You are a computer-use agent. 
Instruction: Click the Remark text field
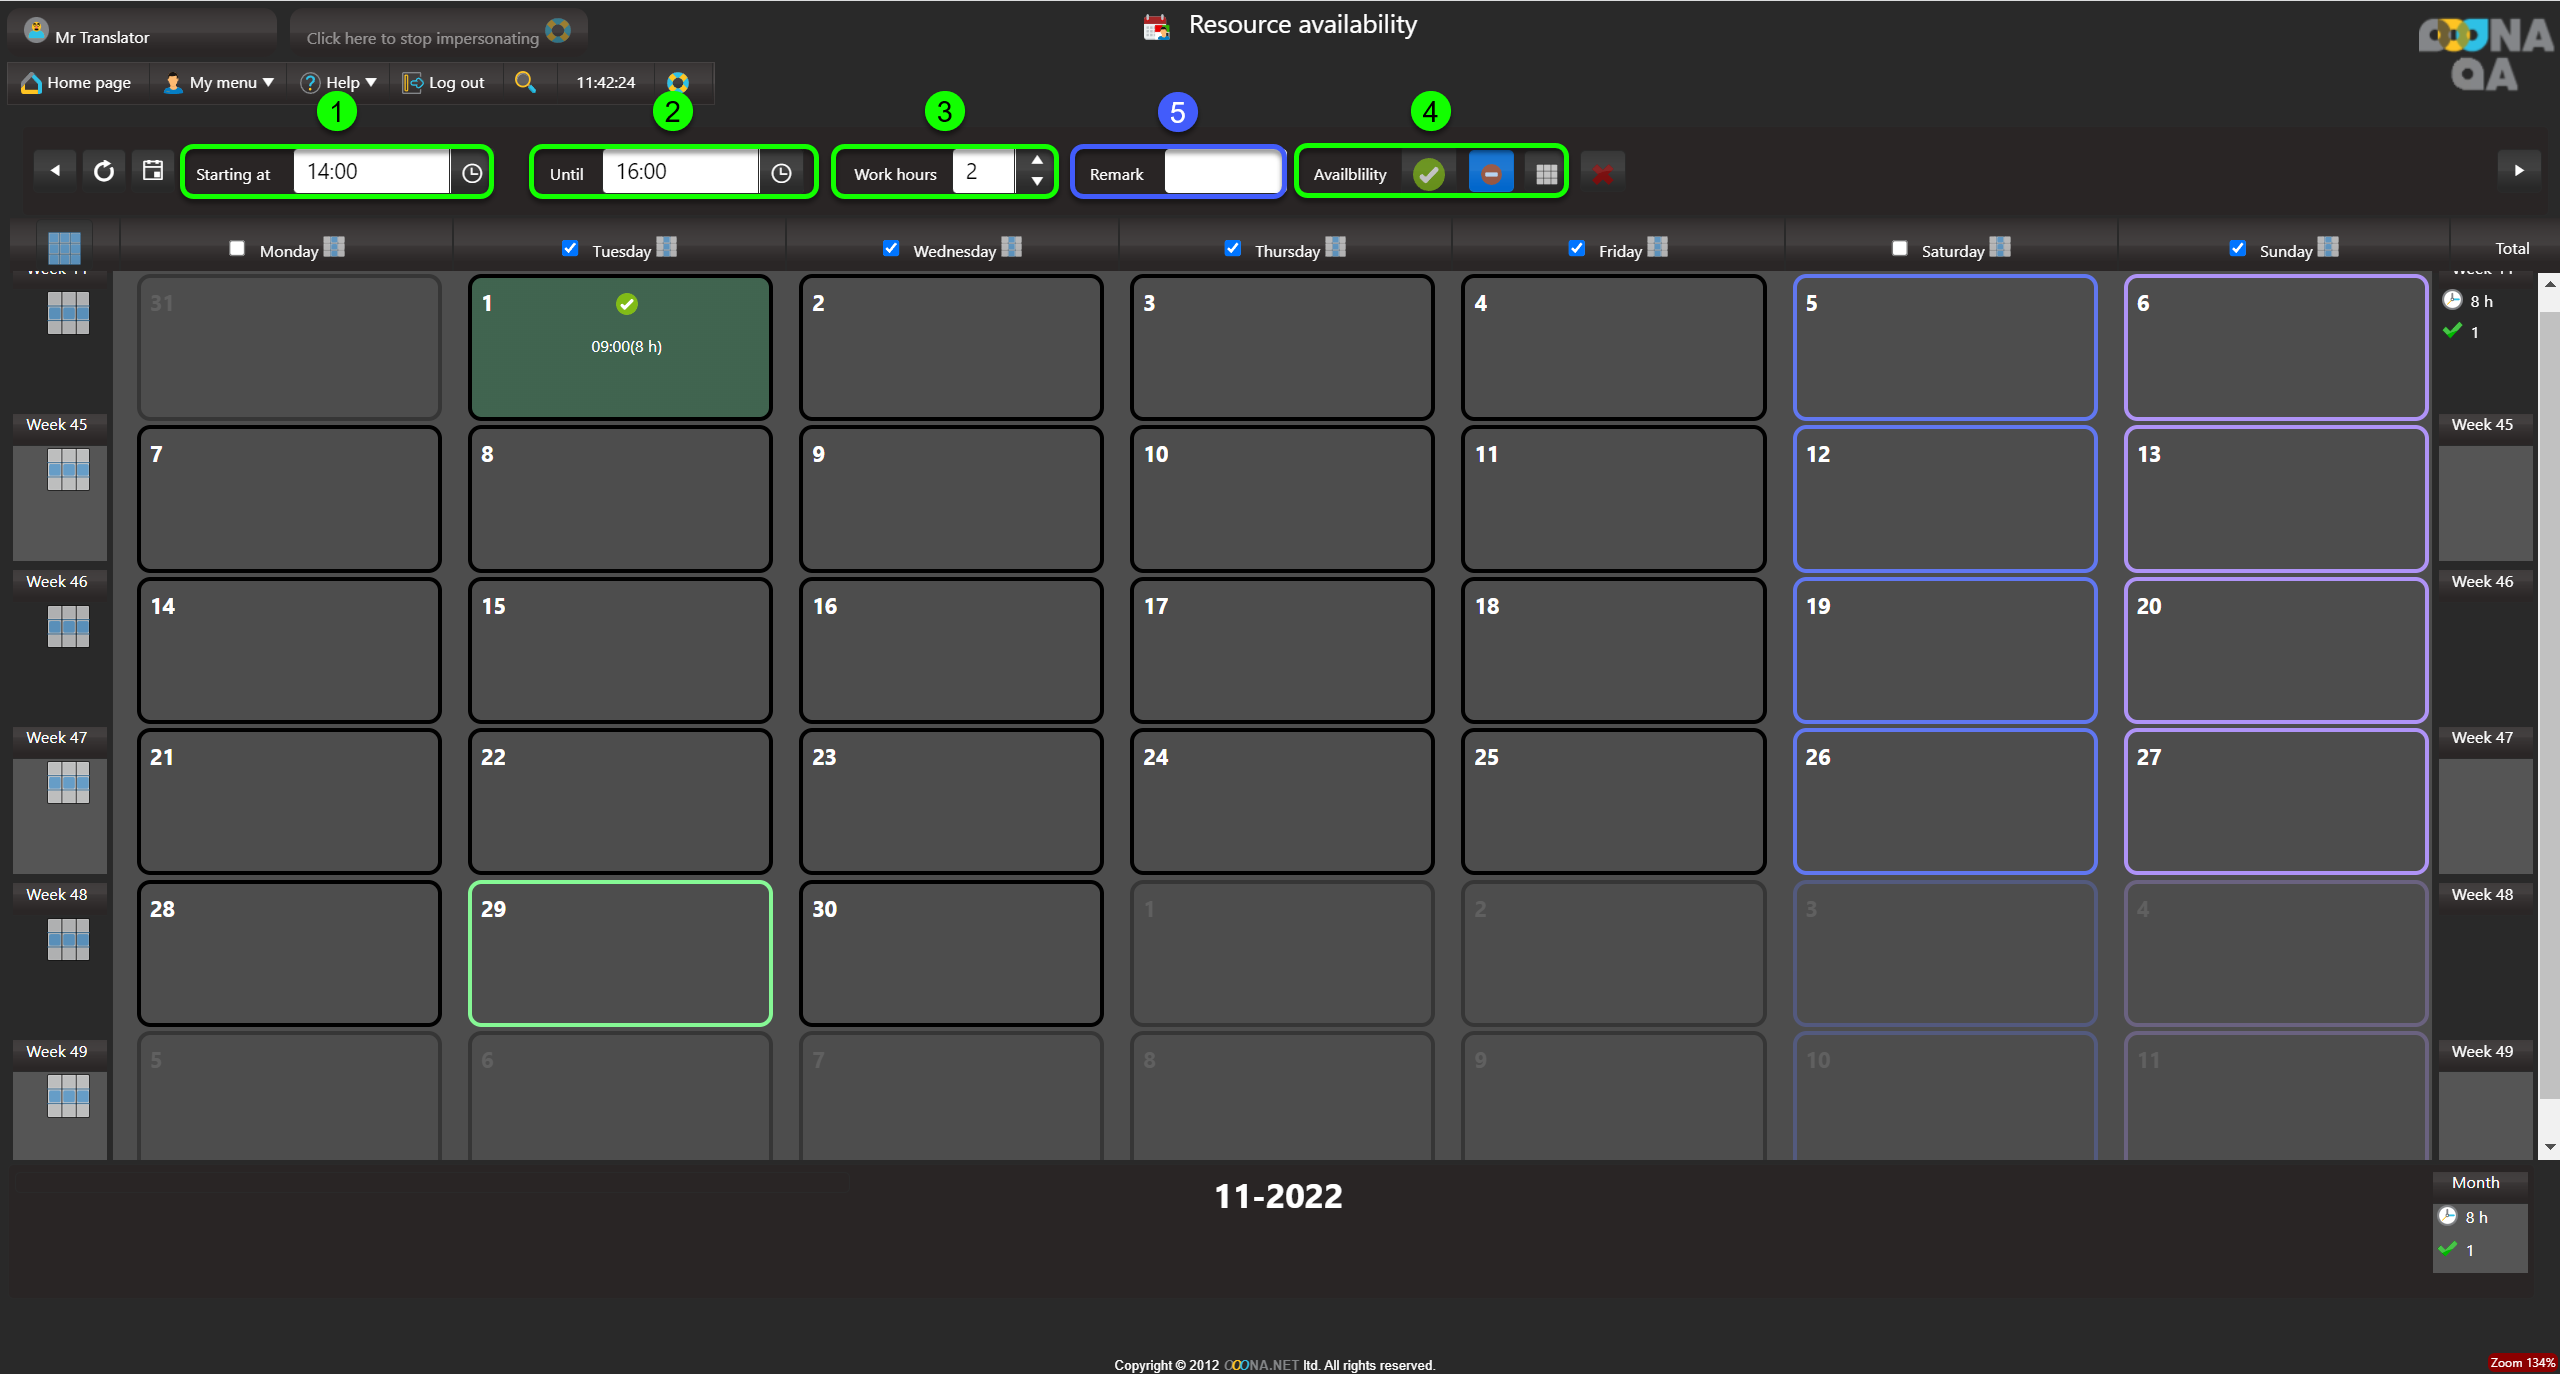tap(1222, 173)
